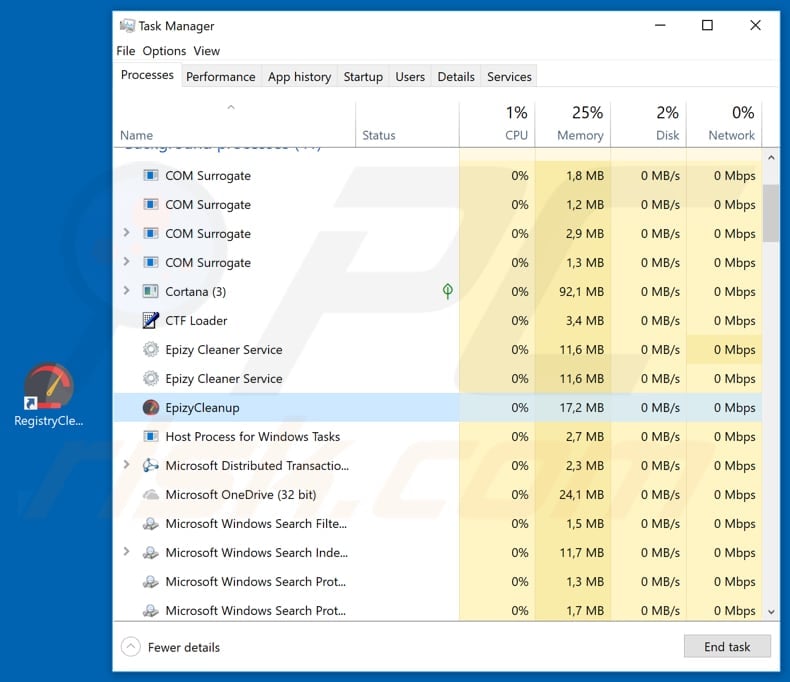Viewport: 790px width, 682px height.
Task: Select Host Process for Windows Tasks name
Action: coord(252,437)
